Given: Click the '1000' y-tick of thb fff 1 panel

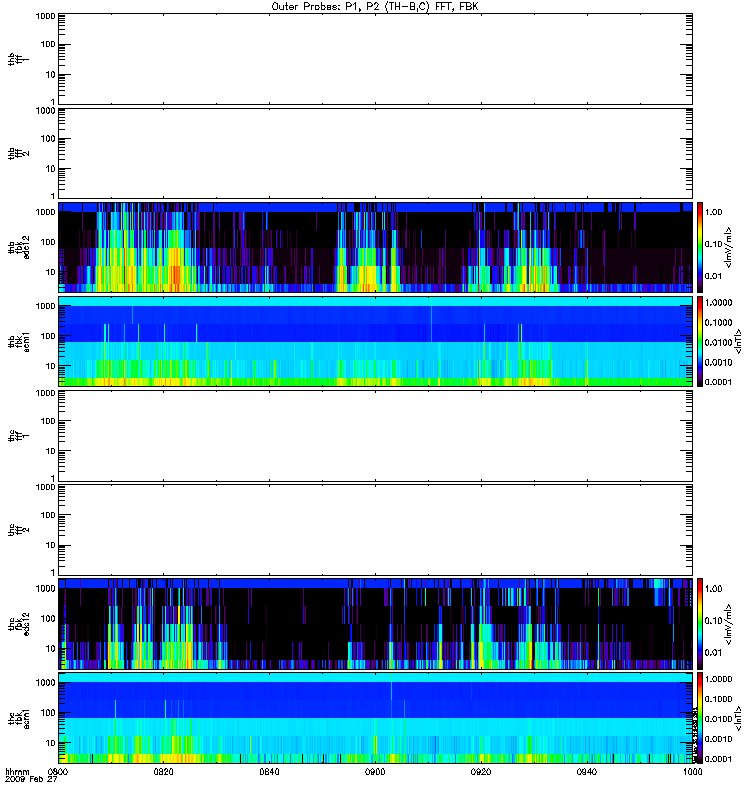Looking at the screenshot, I should (x=45, y=16).
